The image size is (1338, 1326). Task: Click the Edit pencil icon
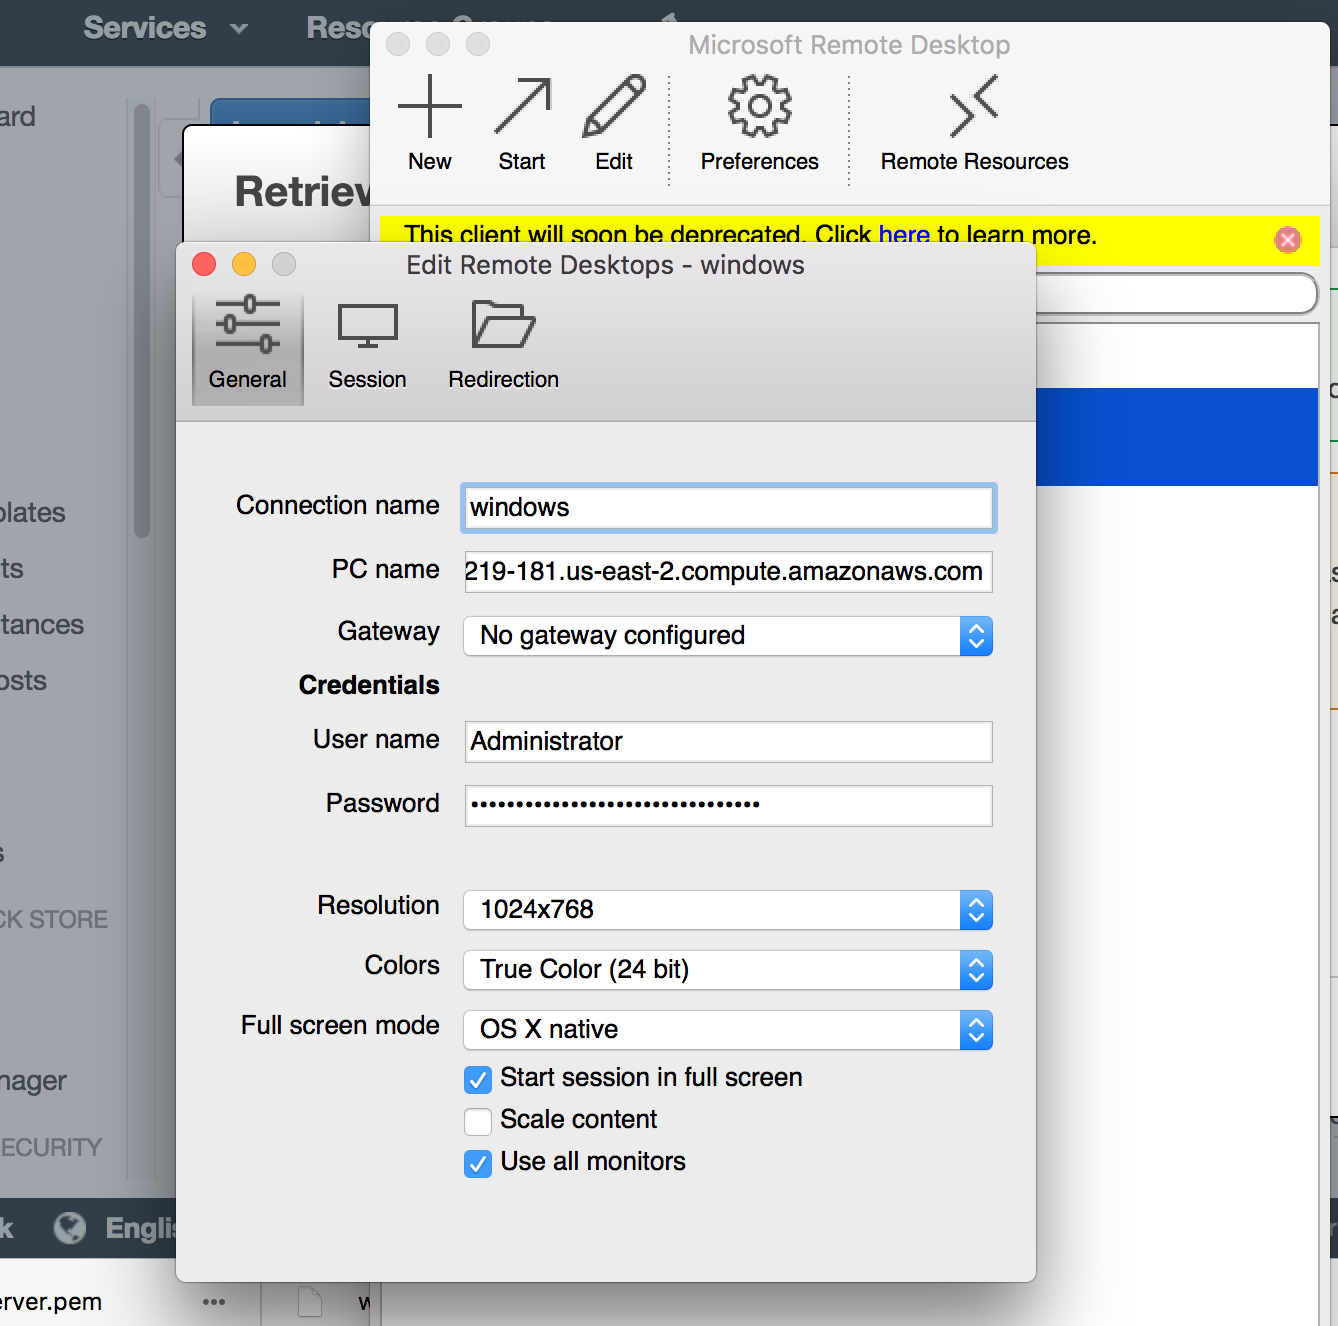click(x=614, y=106)
